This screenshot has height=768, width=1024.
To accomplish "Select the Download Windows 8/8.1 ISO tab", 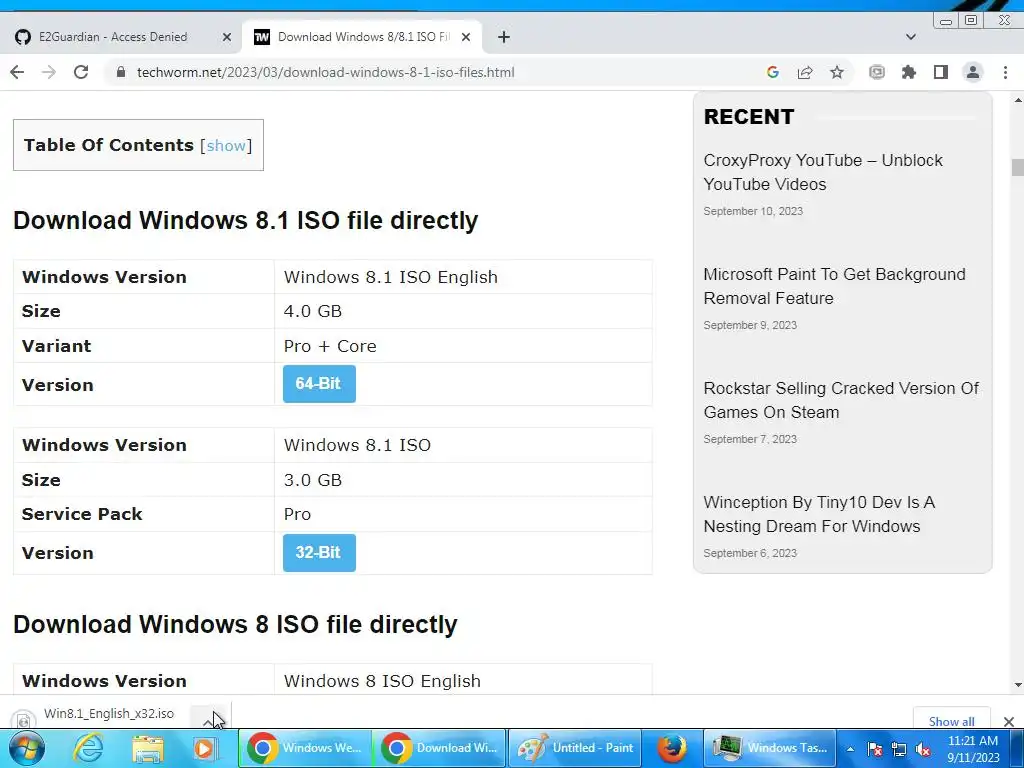I will pyautogui.click(x=362, y=37).
